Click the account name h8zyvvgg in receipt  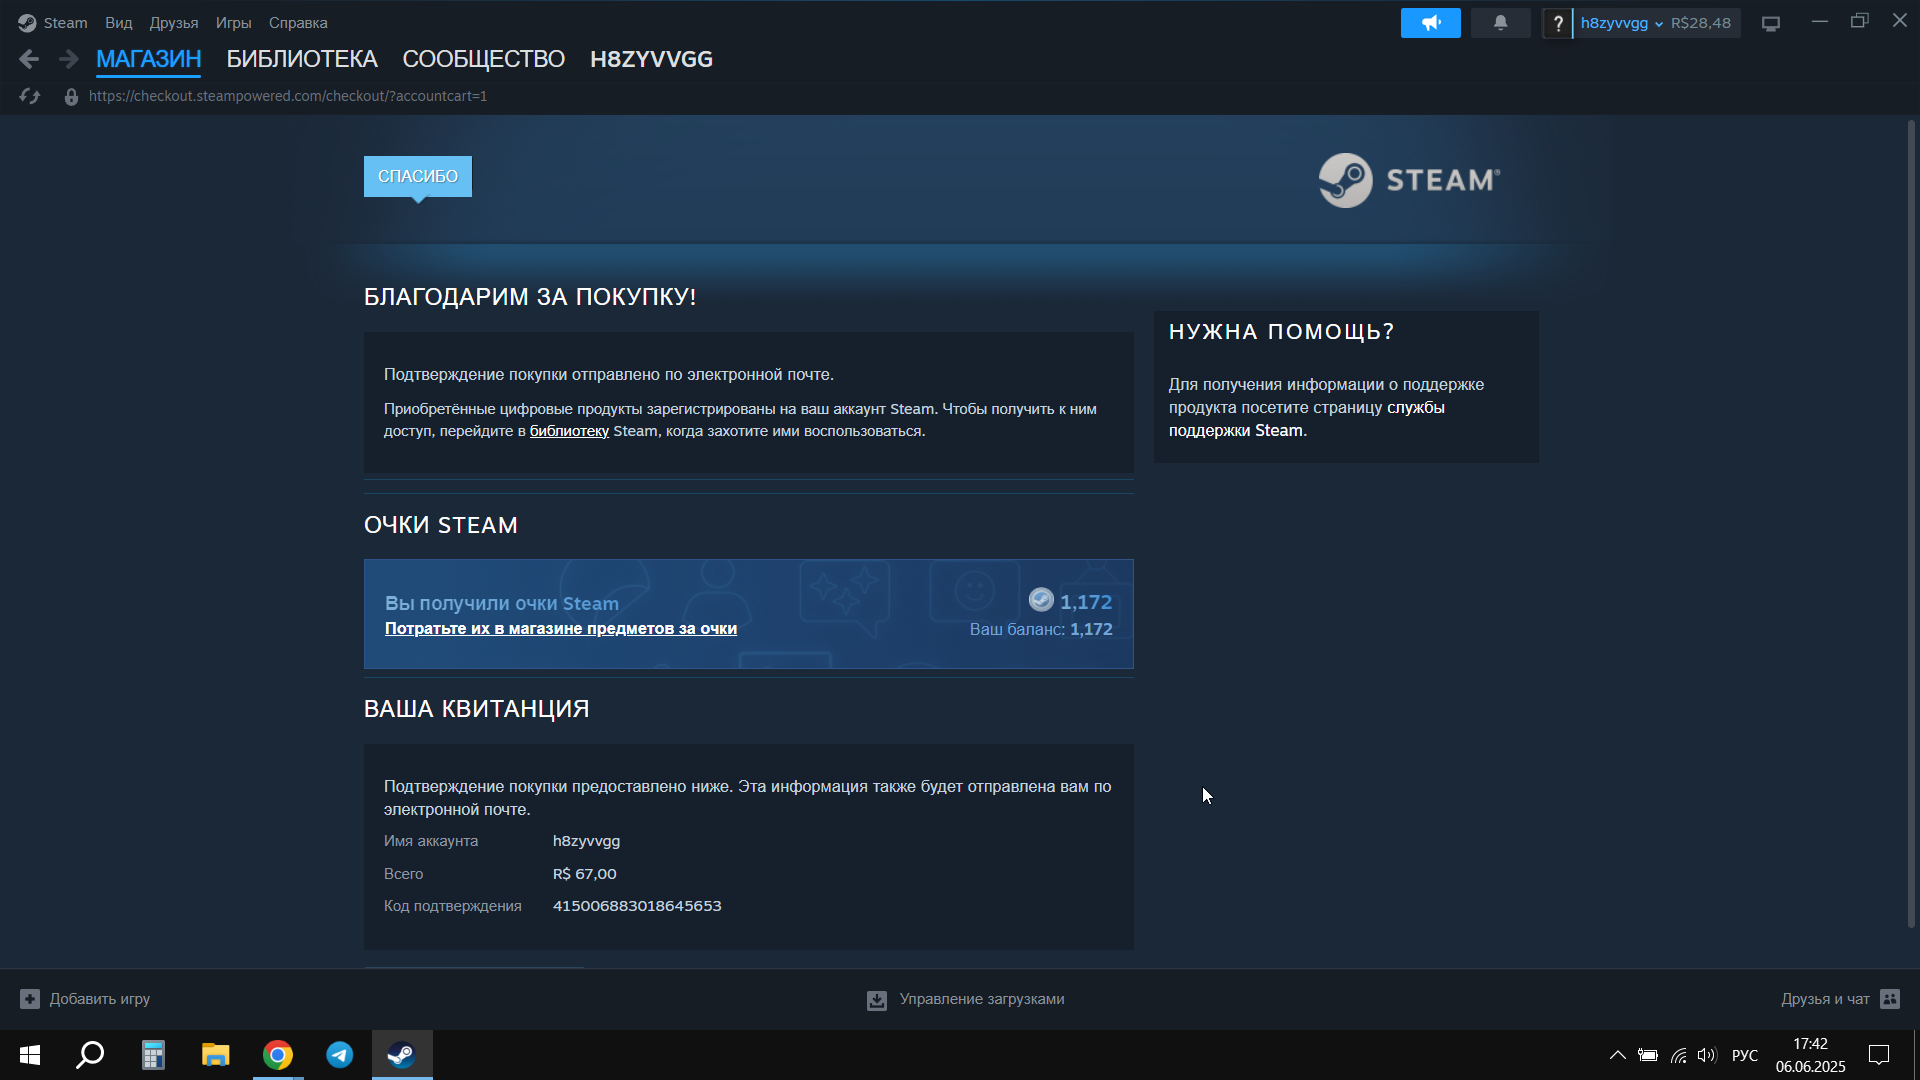(587, 841)
